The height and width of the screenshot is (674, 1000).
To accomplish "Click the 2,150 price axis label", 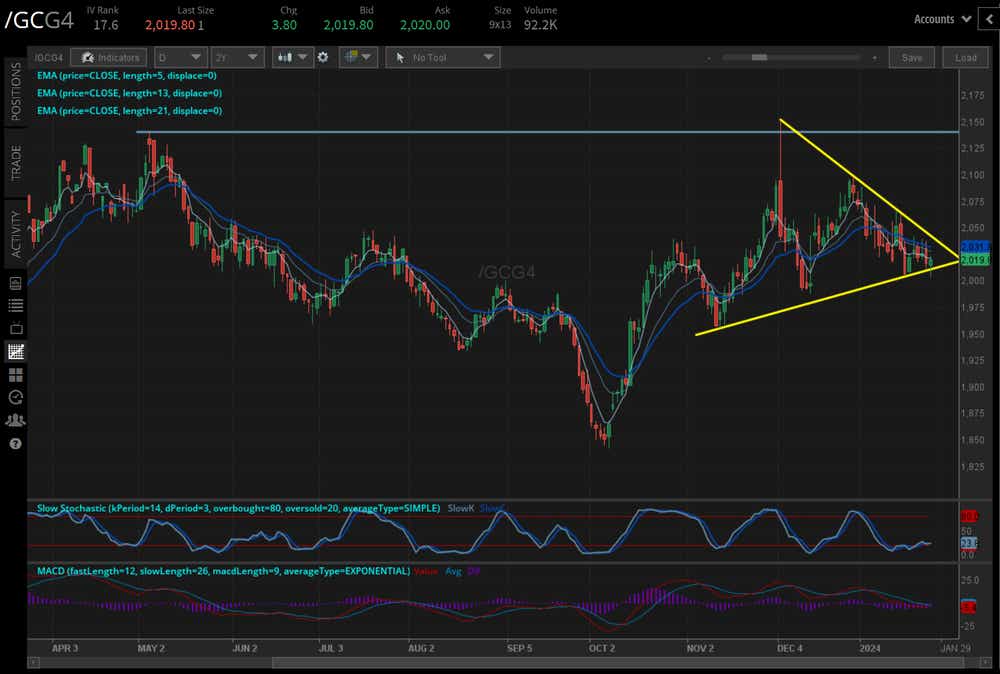I will click(973, 122).
